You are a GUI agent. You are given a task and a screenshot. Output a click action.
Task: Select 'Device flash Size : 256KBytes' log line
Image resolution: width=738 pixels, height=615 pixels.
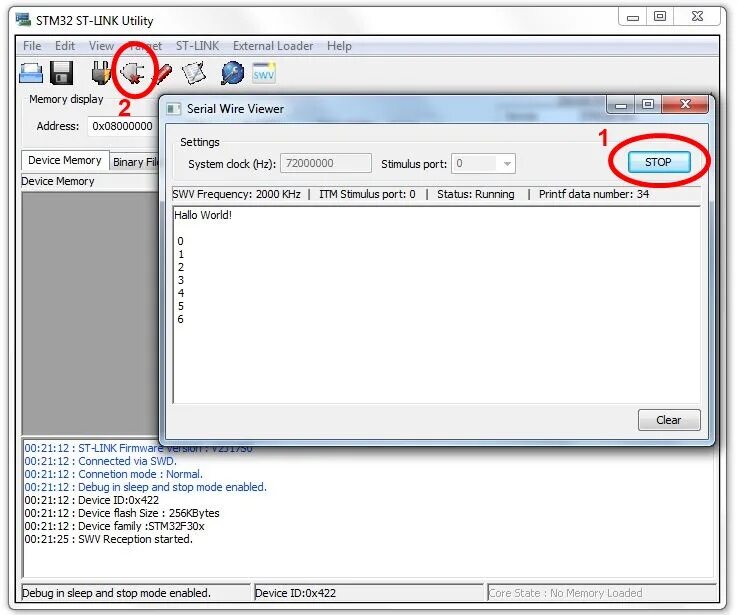point(122,513)
